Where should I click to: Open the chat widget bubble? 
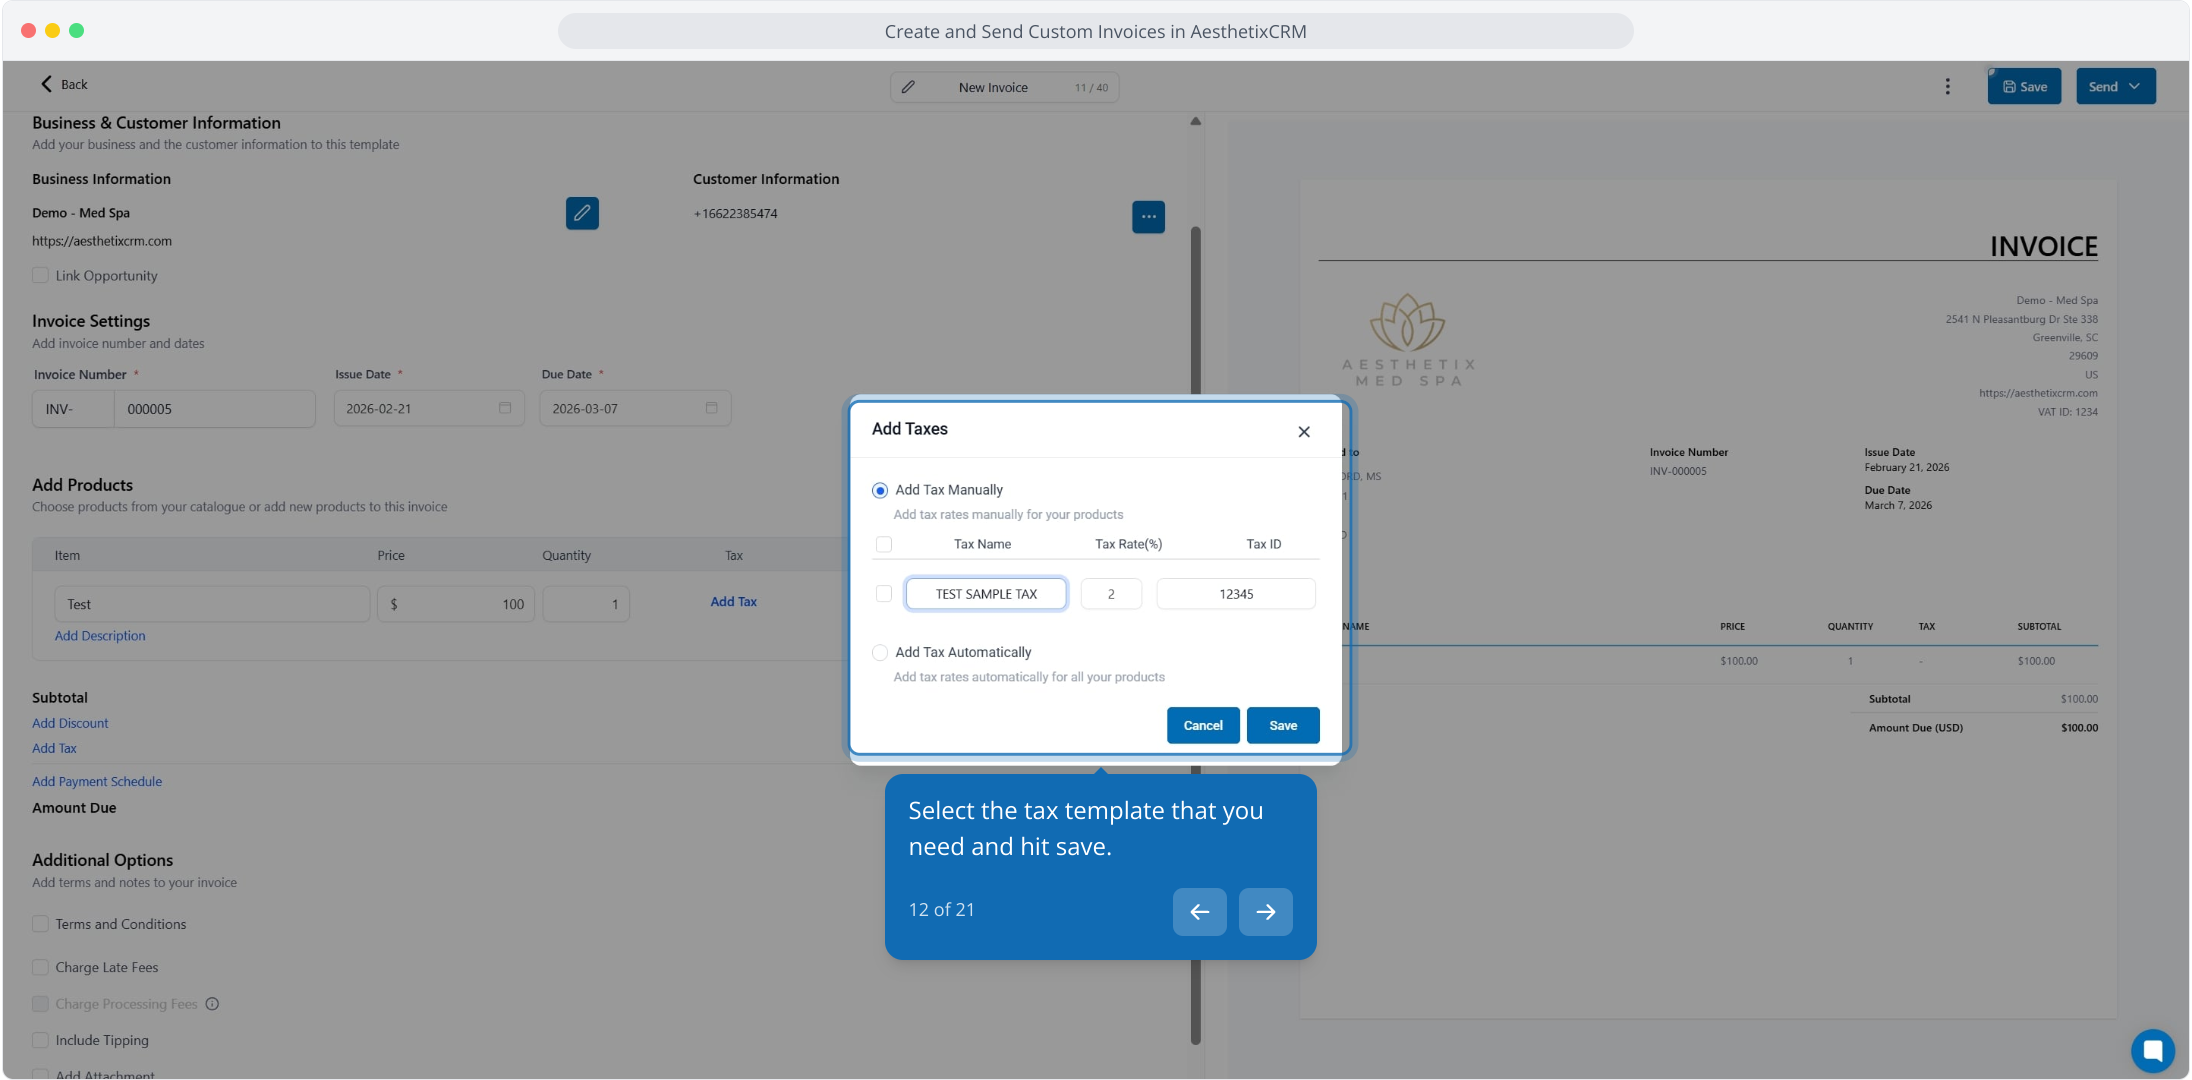[x=2152, y=1050]
